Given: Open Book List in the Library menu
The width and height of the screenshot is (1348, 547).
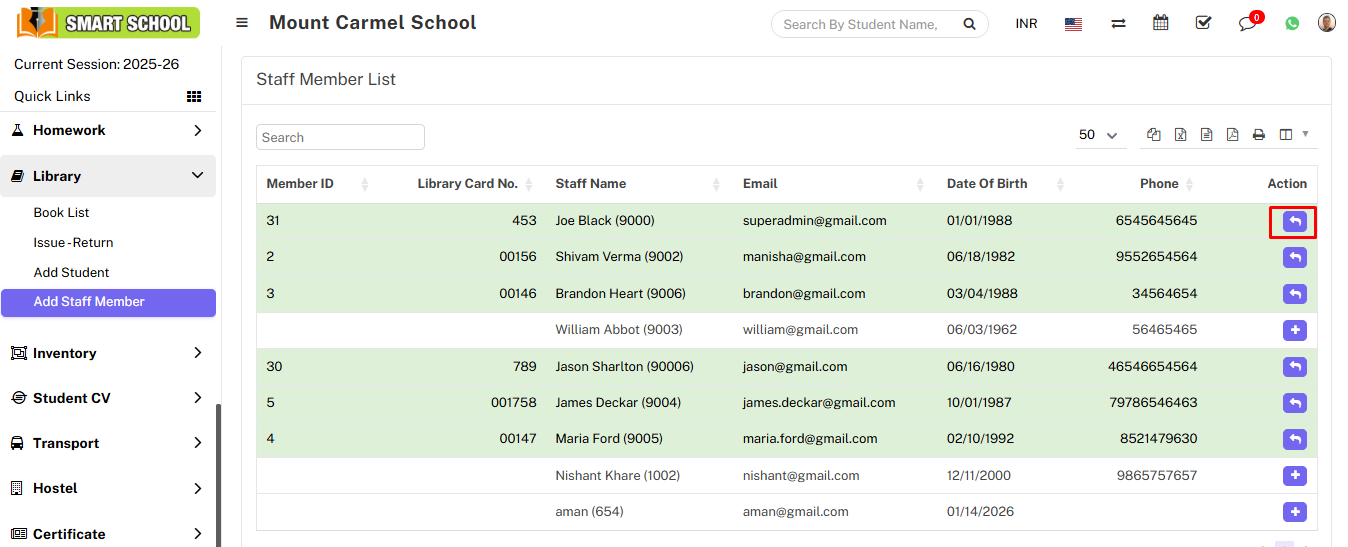Looking at the screenshot, I should point(61,213).
